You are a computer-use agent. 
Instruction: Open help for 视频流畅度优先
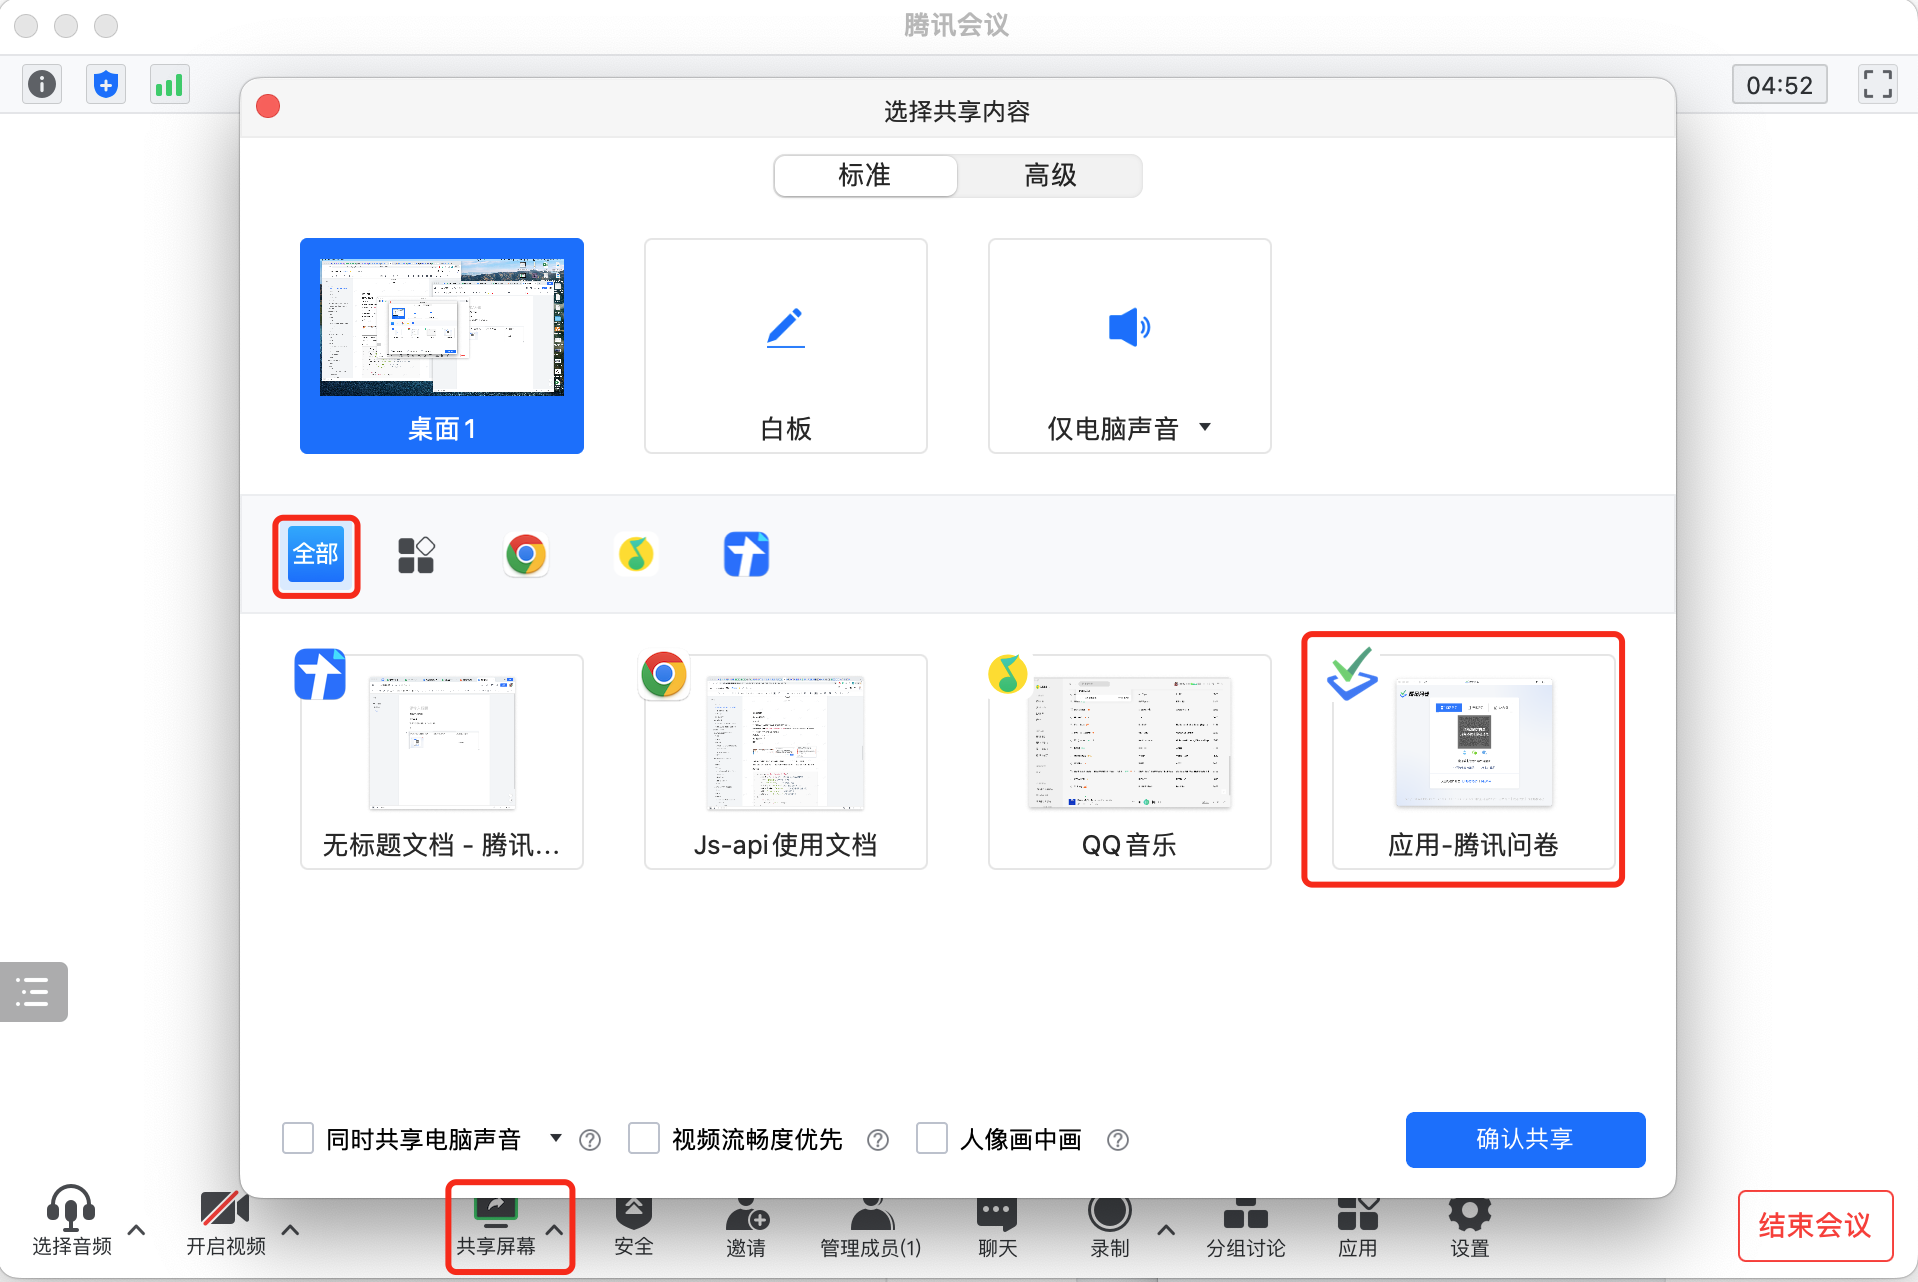click(x=878, y=1140)
